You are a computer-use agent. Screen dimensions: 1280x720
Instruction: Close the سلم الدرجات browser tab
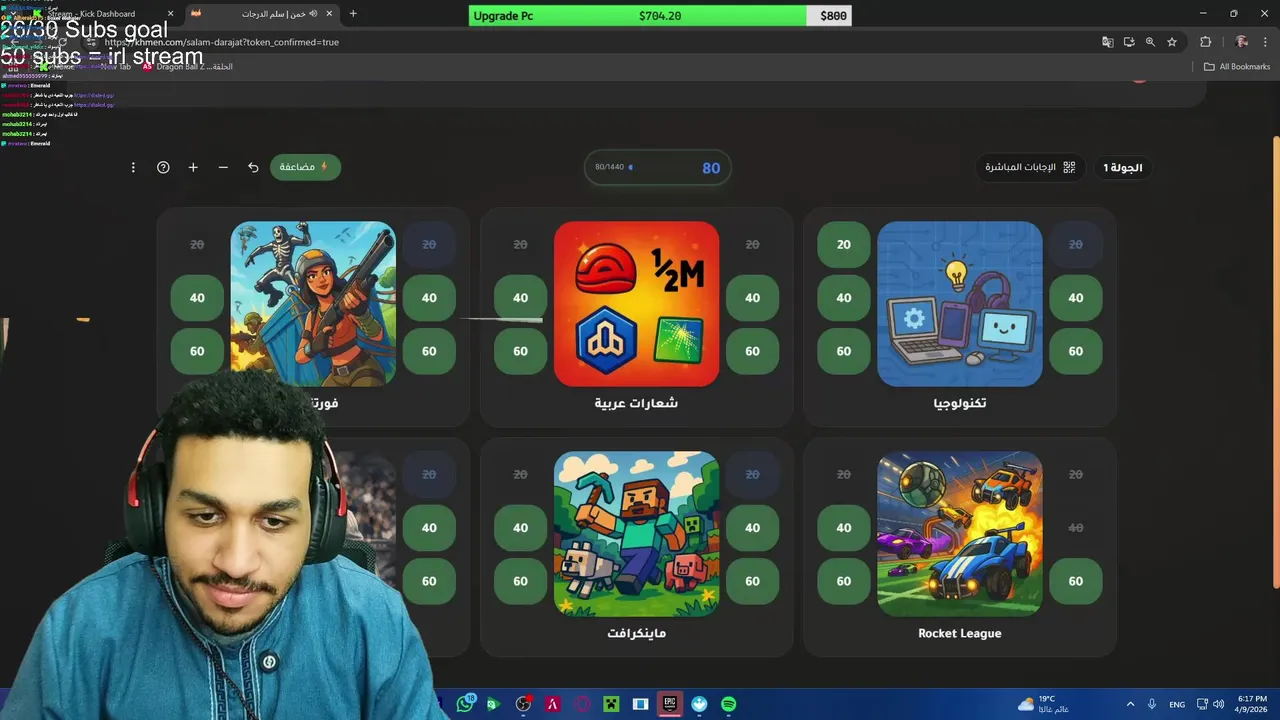pyautogui.click(x=330, y=14)
